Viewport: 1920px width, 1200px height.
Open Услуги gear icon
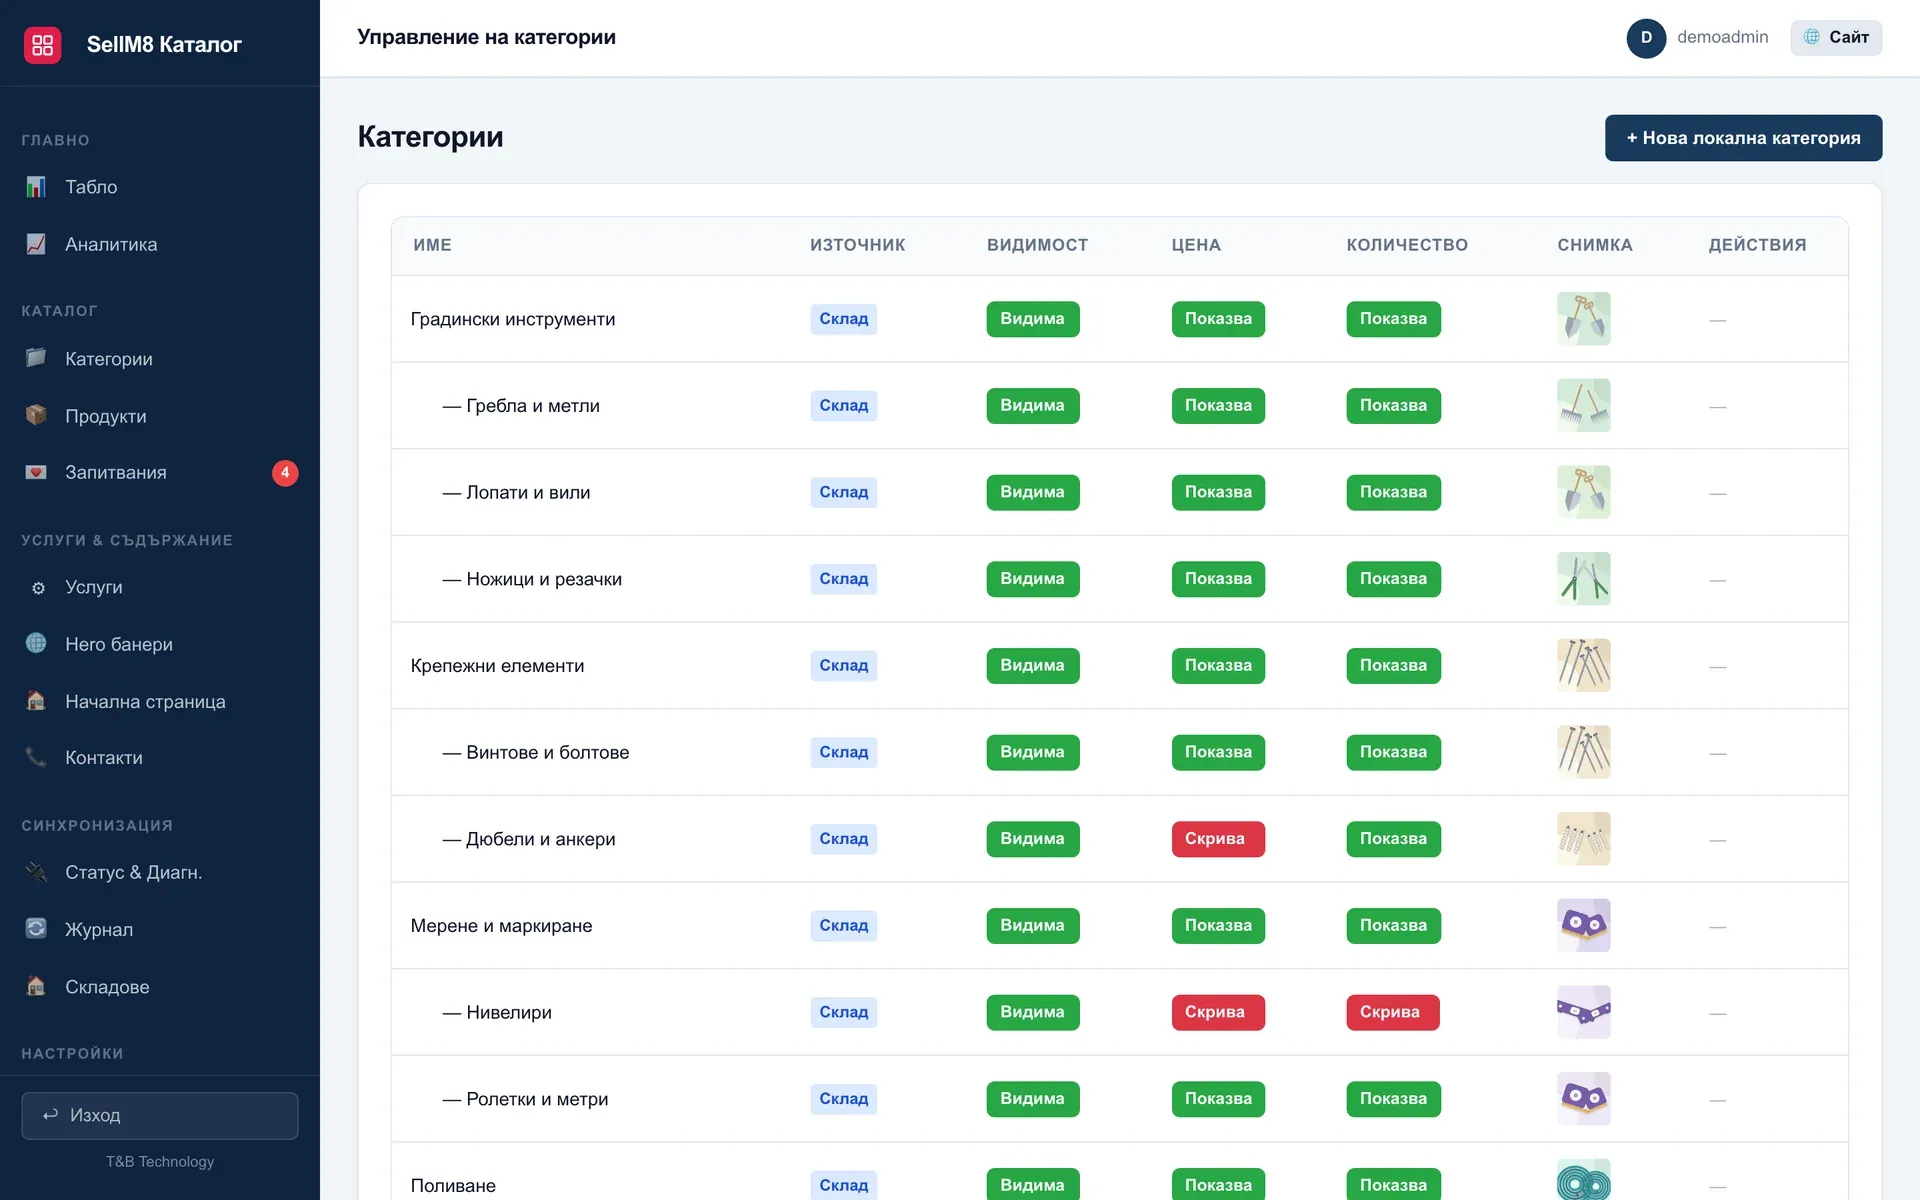pos(38,588)
